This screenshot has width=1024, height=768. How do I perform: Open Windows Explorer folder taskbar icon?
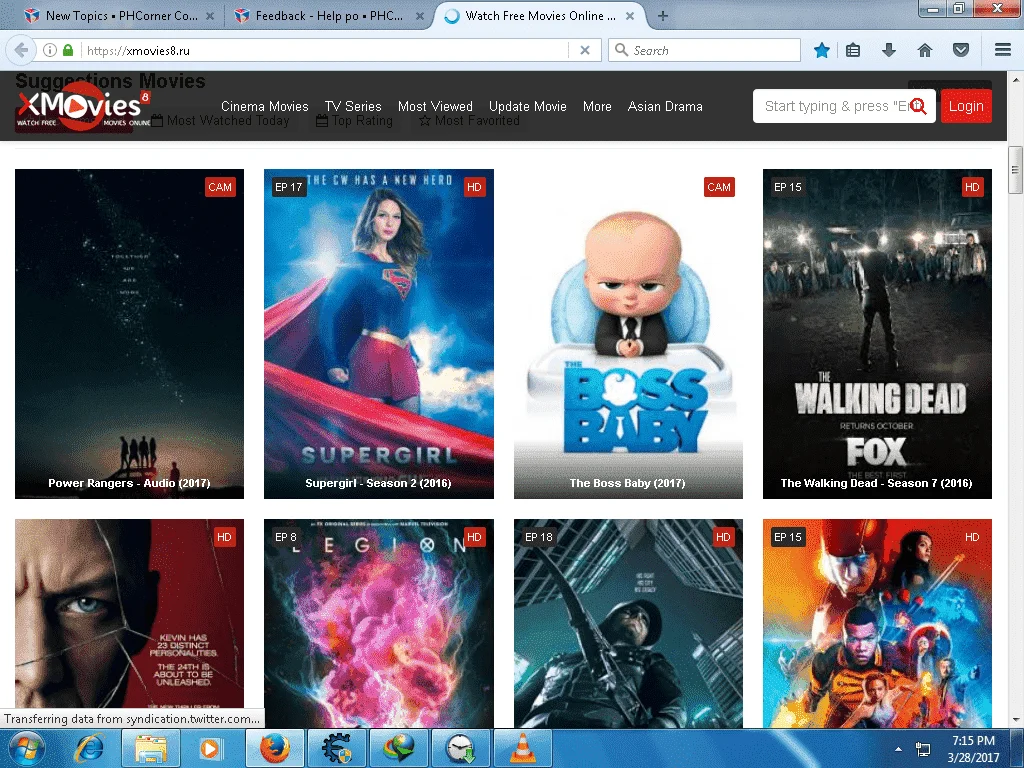(151, 748)
